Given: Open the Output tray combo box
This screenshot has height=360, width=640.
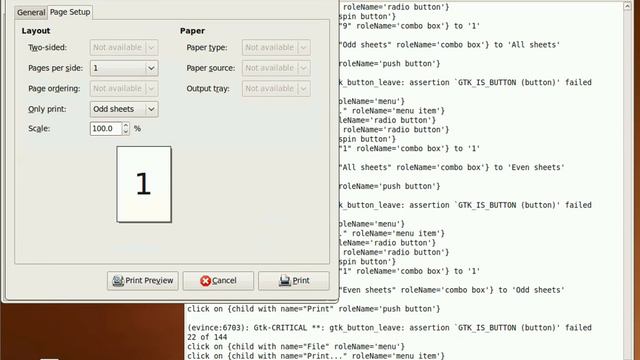Looking at the screenshot, I should pyautogui.click(x=276, y=89).
